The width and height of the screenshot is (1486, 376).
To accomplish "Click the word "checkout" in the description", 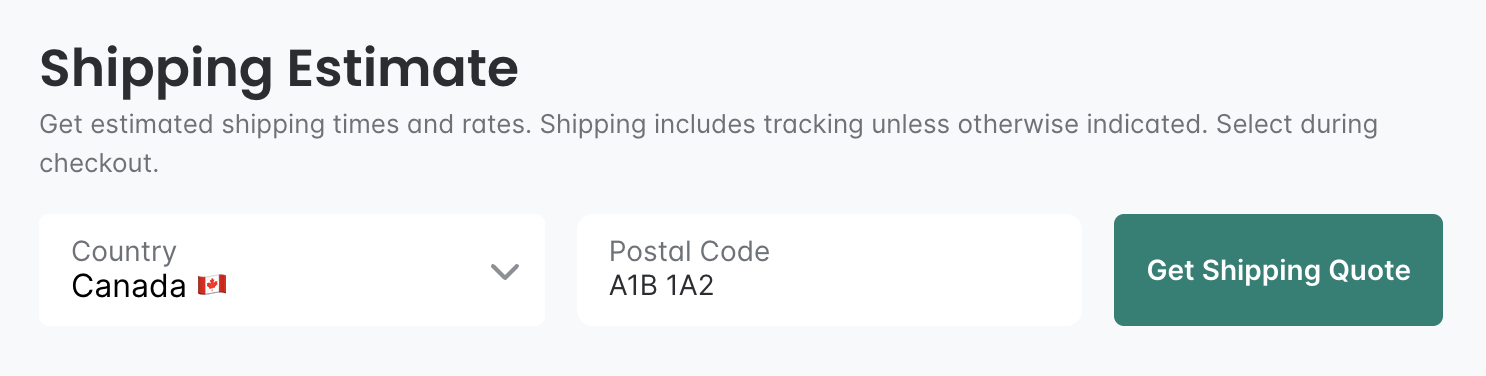I will (96, 163).
